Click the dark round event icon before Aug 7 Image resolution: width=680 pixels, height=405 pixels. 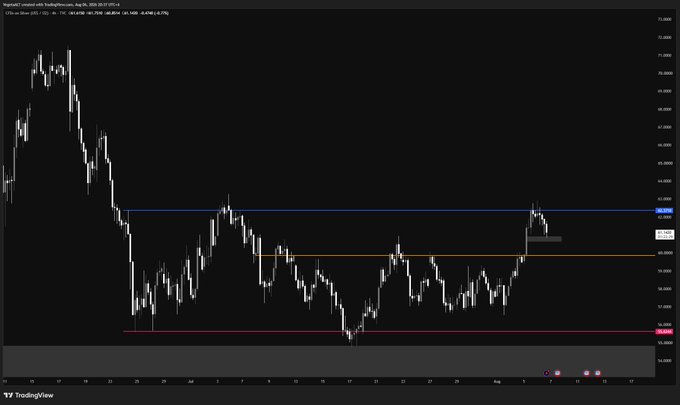(547, 373)
